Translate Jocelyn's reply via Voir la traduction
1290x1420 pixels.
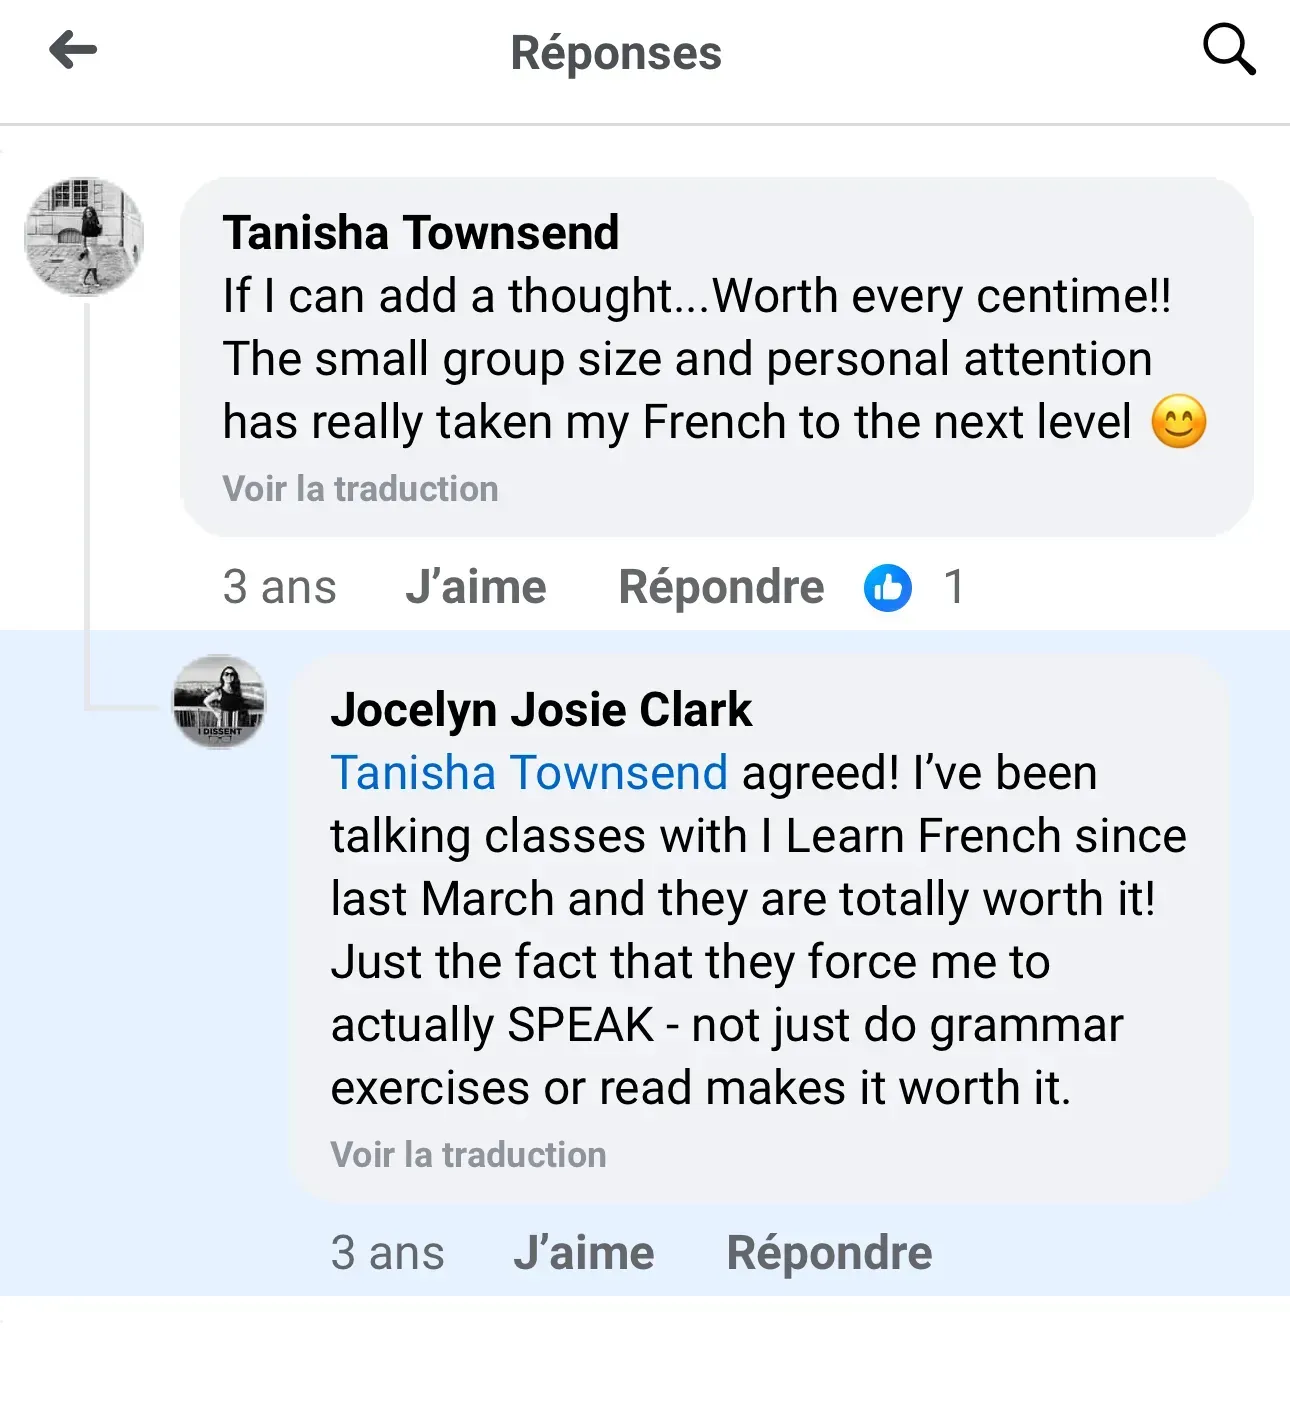468,1155
